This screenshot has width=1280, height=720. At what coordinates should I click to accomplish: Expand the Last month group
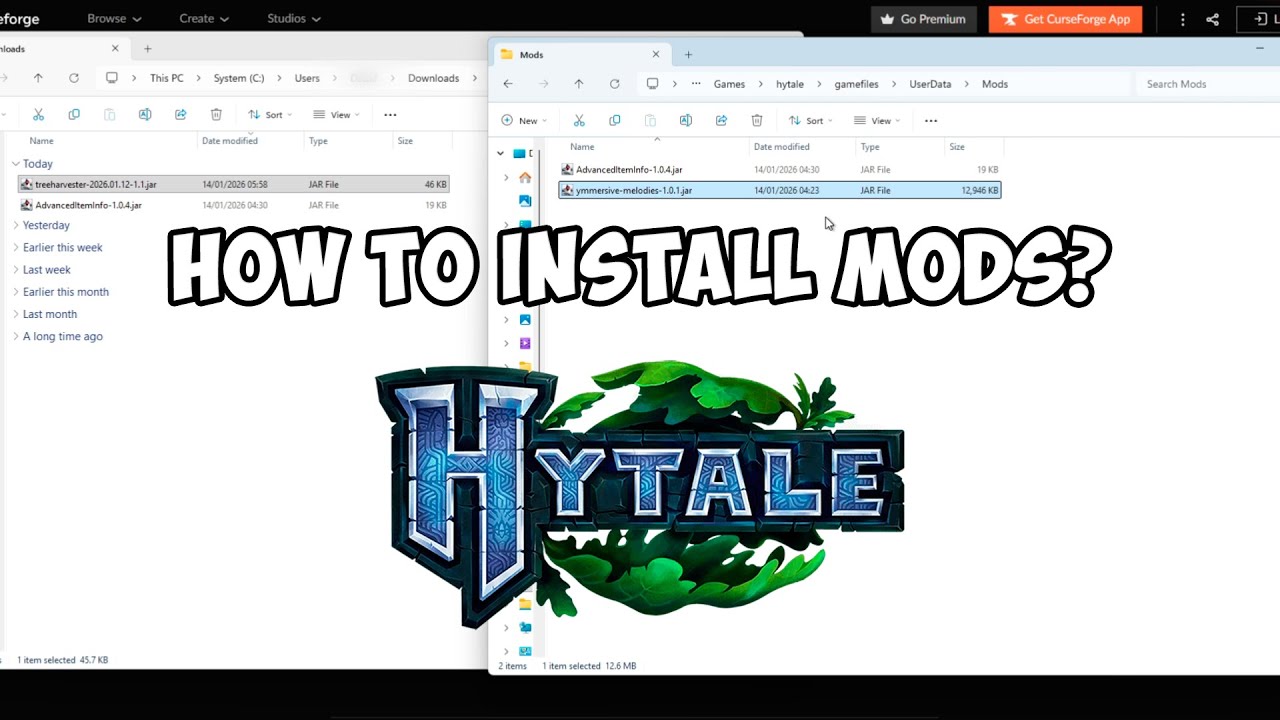click(15, 314)
